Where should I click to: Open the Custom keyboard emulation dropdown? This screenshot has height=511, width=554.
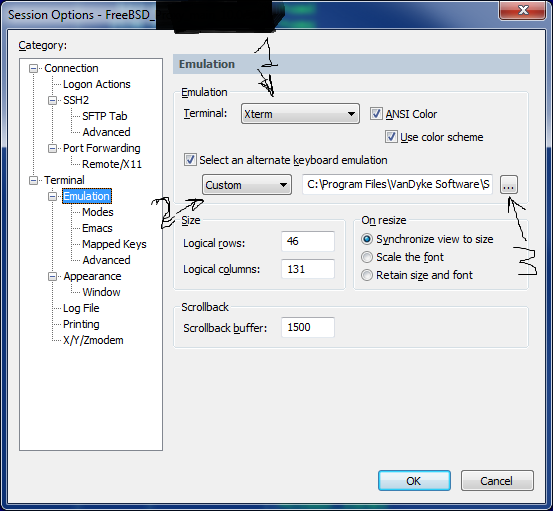(247, 184)
